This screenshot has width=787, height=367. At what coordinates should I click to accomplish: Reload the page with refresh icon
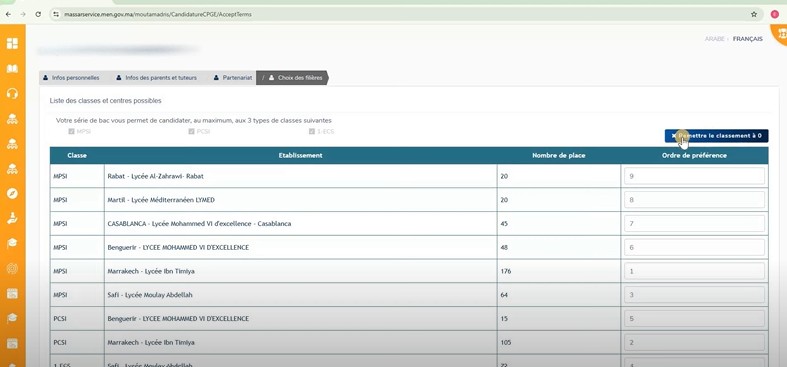[38, 15]
